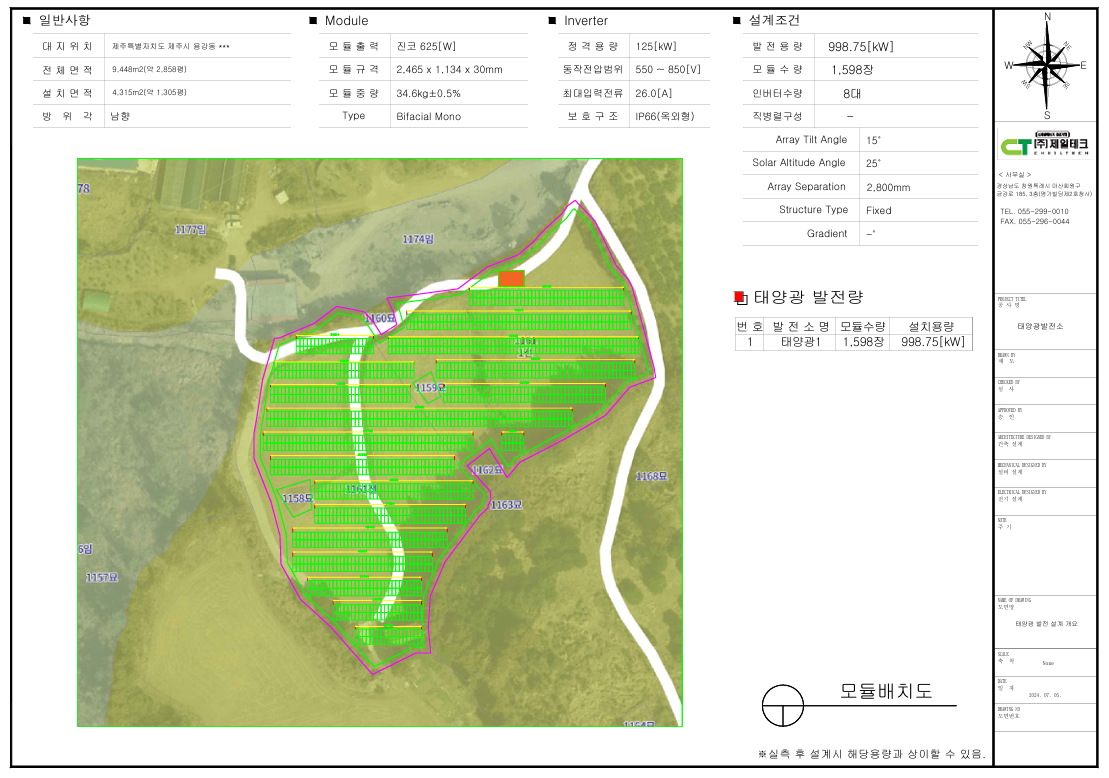Click 998.75[kW] in the 설계조건 발전용량 row
This screenshot has width=1109, height=778.
tap(861, 47)
